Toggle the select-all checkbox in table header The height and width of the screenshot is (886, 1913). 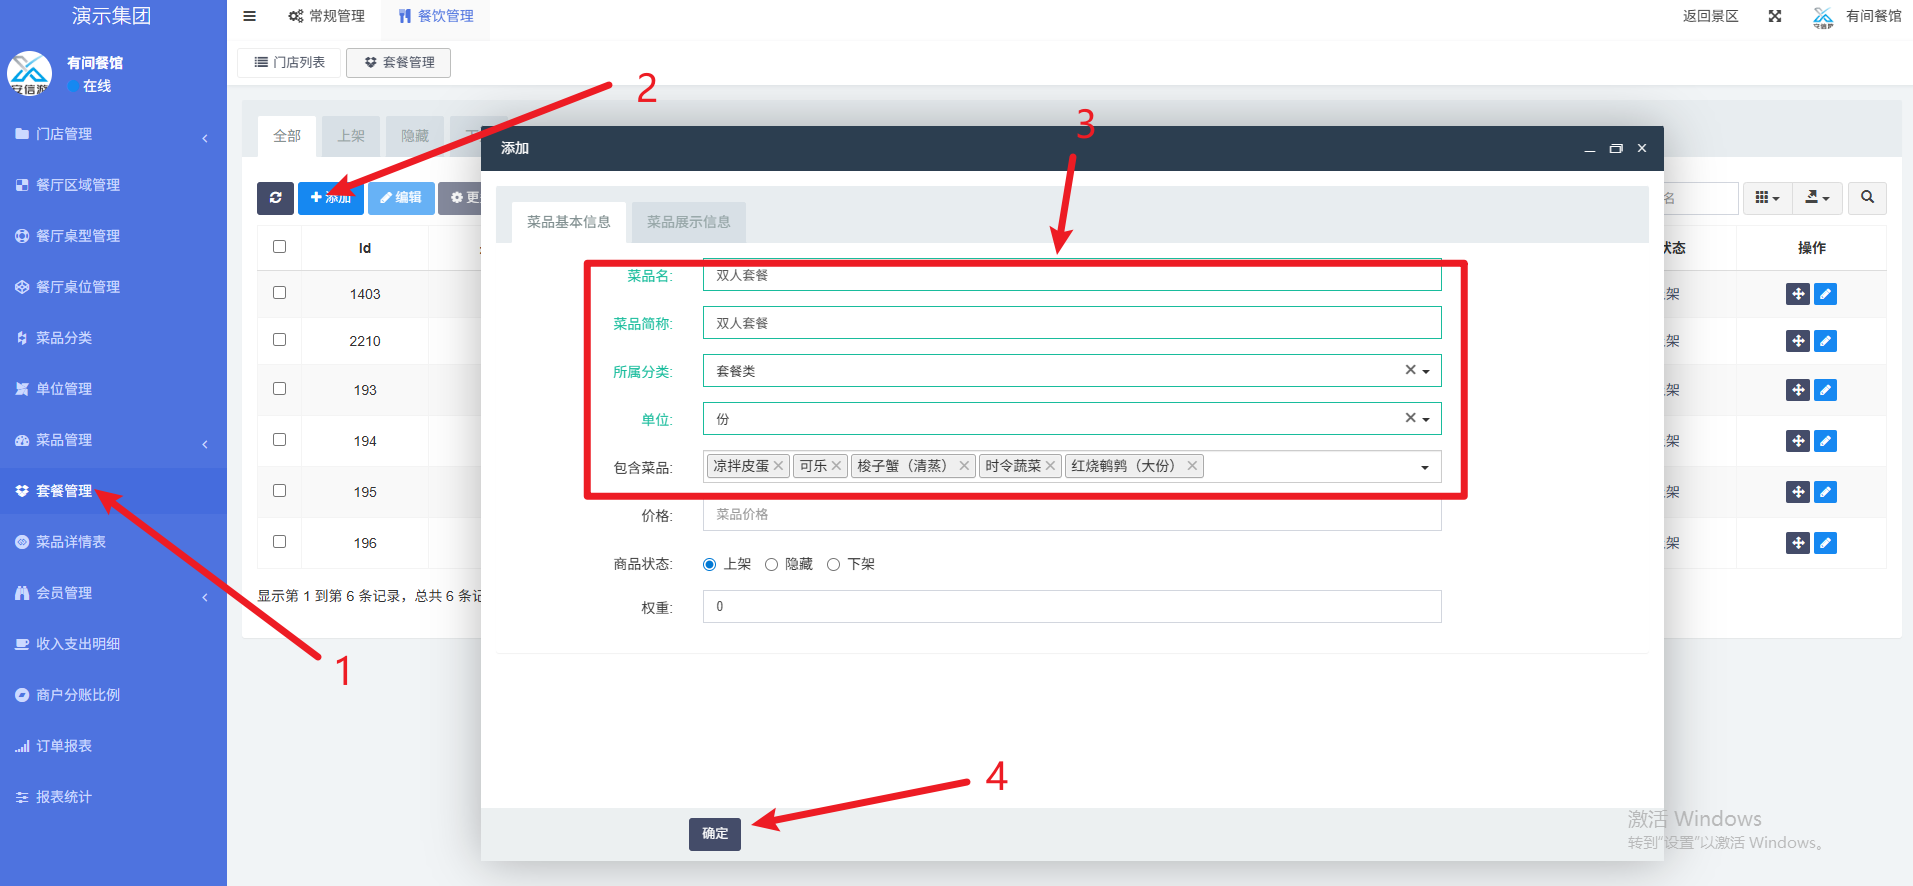(x=279, y=247)
